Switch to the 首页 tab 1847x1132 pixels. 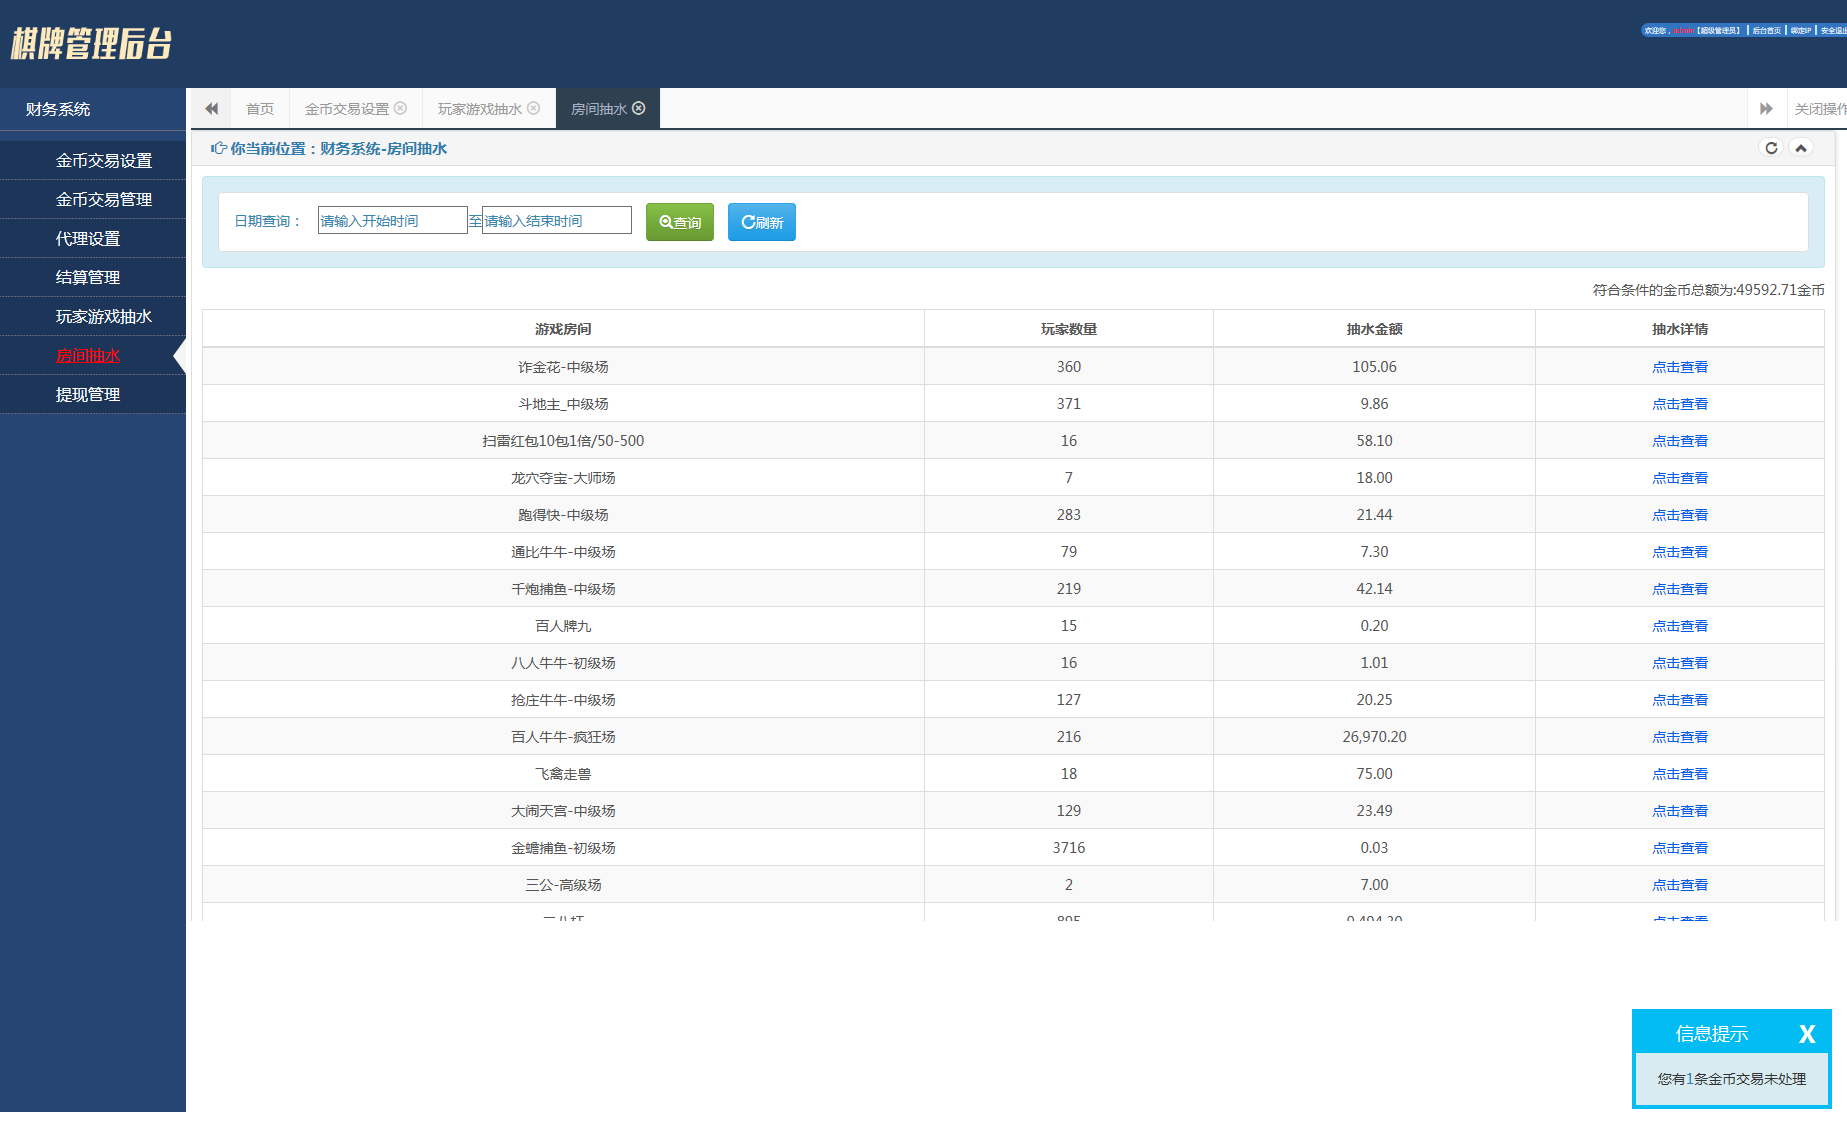click(260, 109)
